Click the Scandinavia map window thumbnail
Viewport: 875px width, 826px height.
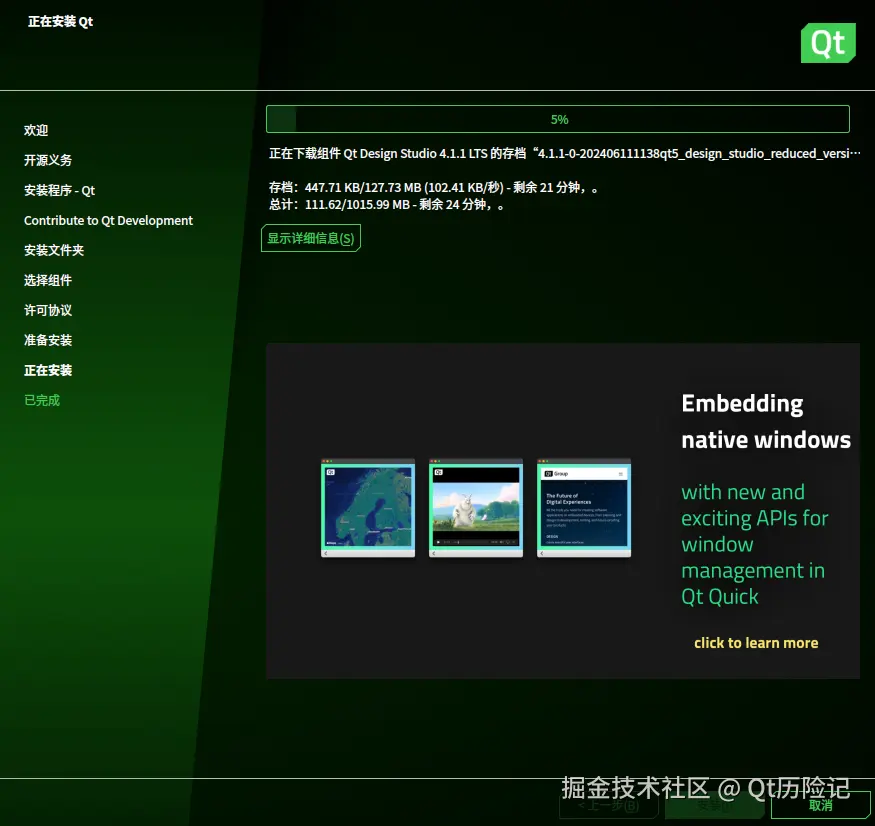tap(368, 508)
